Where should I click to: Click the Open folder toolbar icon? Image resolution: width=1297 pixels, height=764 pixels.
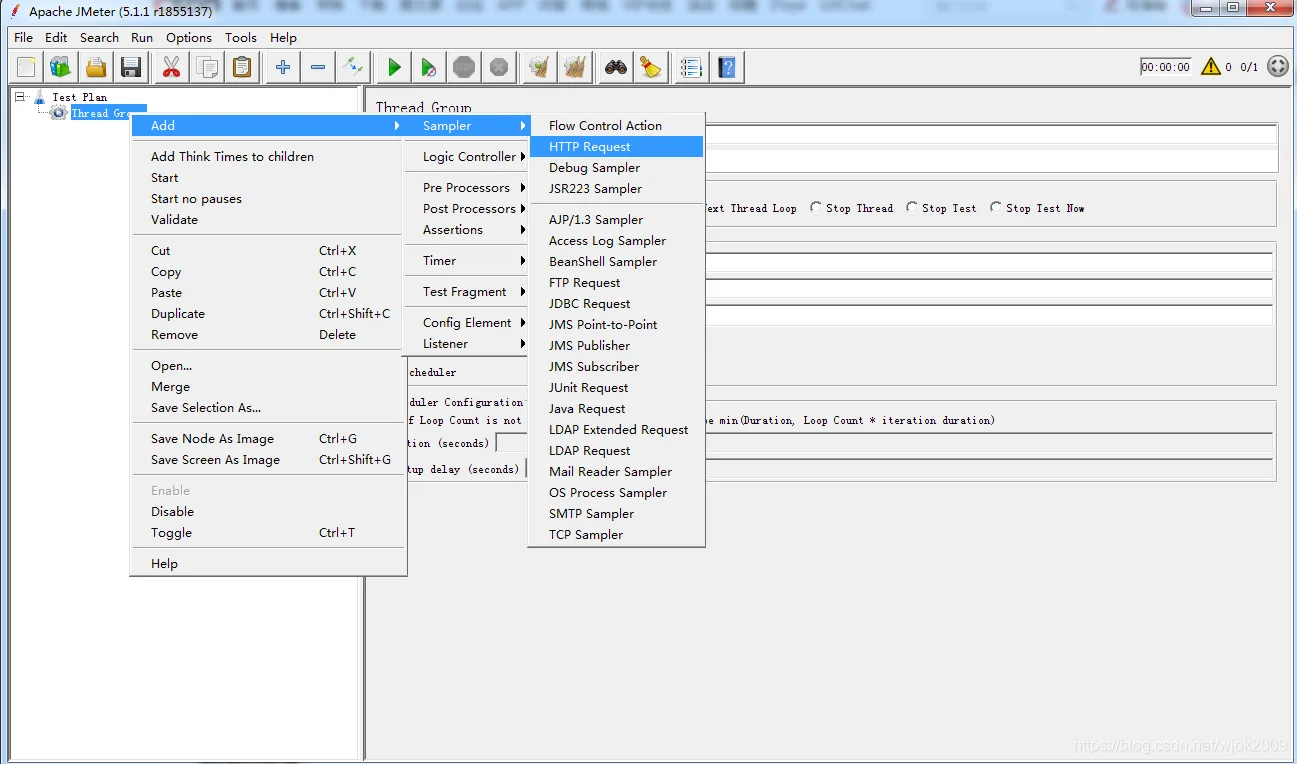tap(95, 67)
